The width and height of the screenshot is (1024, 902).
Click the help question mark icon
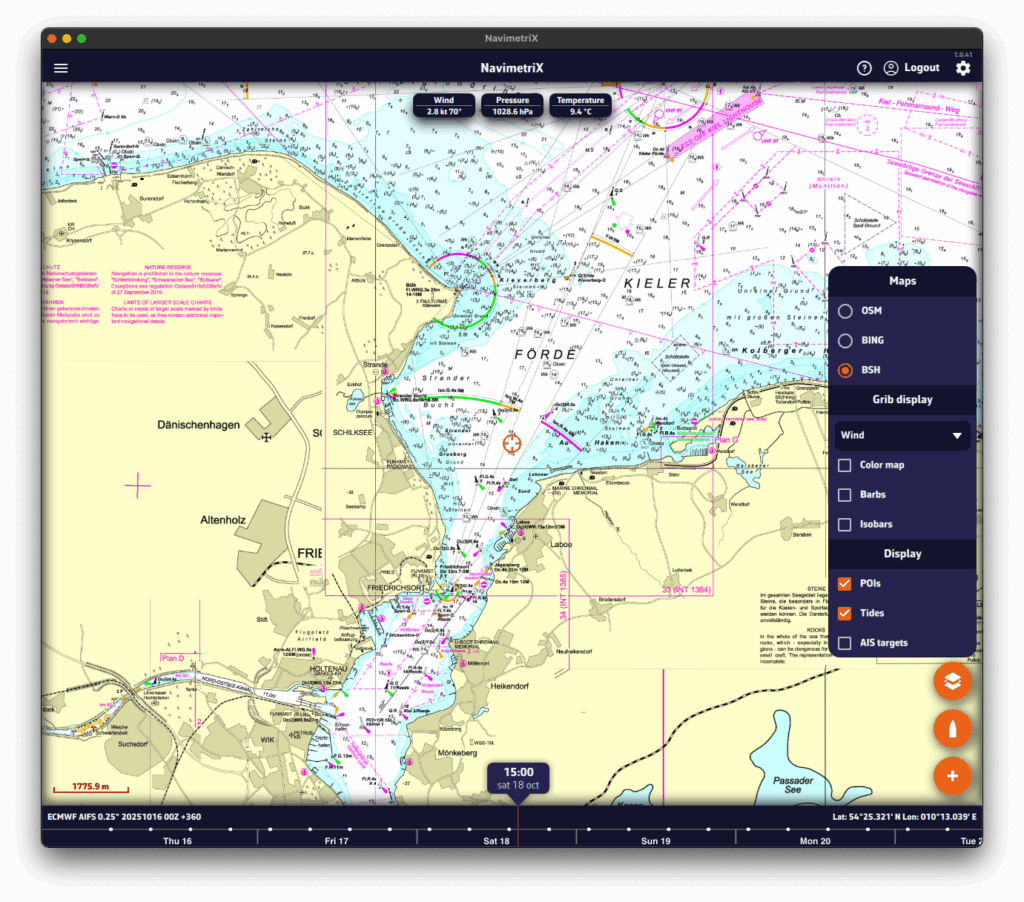click(864, 68)
